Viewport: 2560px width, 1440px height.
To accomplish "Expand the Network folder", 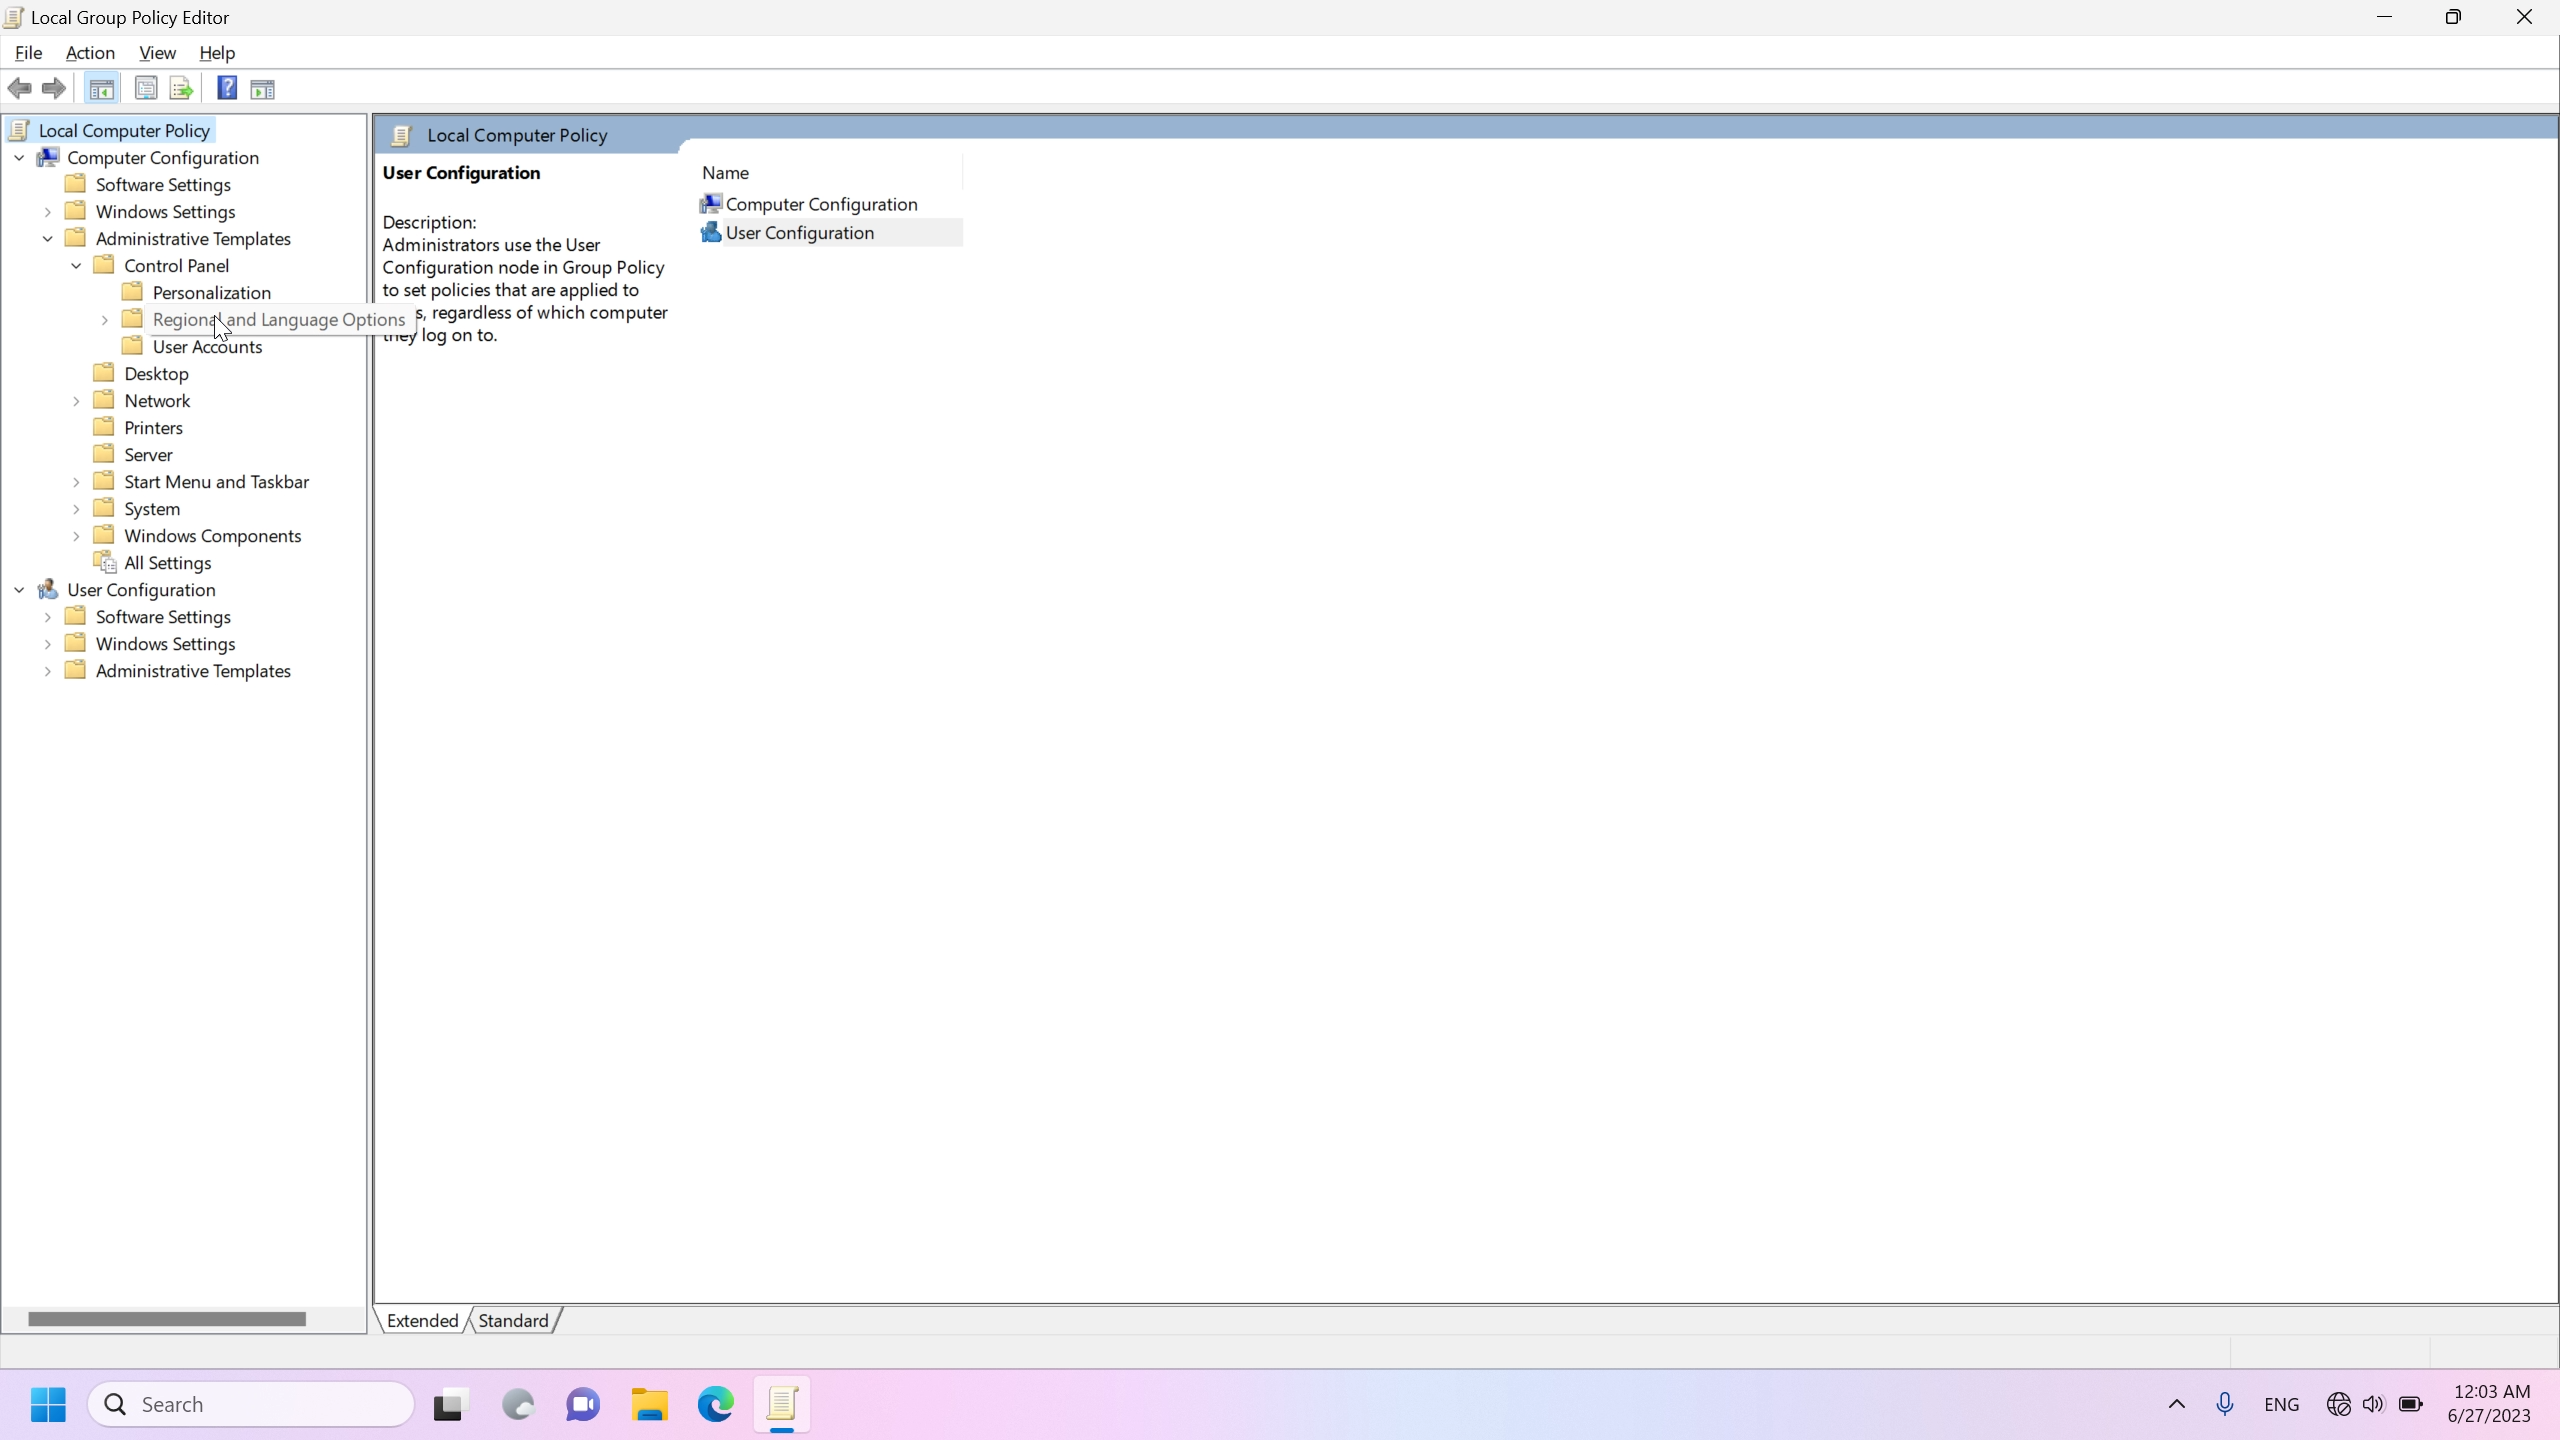I will tap(76, 401).
